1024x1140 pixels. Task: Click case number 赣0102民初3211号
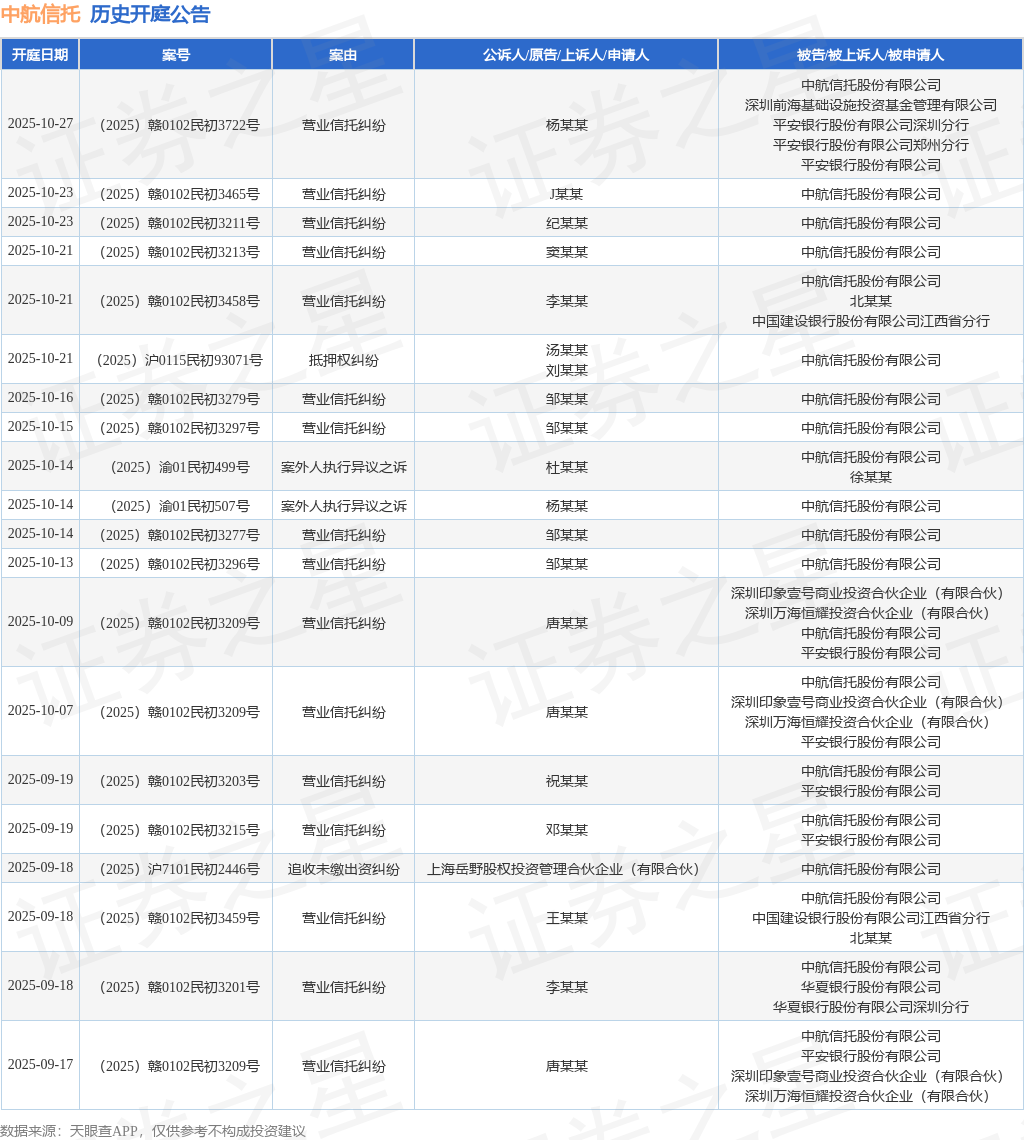pyautogui.click(x=180, y=223)
